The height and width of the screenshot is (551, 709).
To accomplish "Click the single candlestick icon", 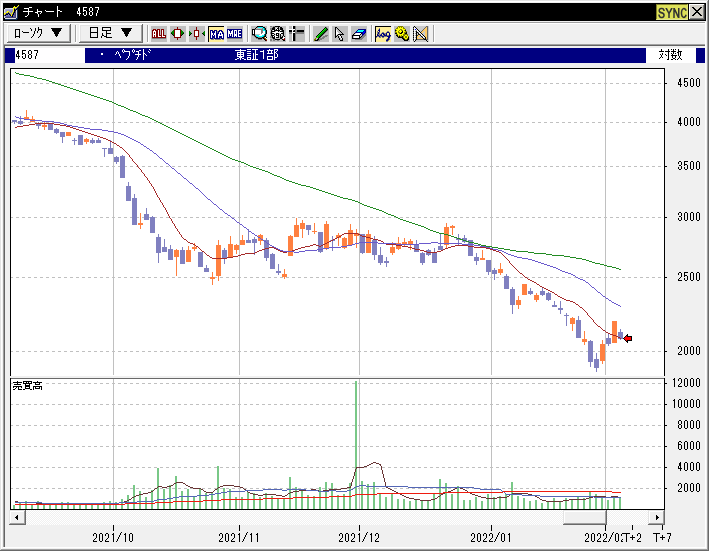I will 178,33.
